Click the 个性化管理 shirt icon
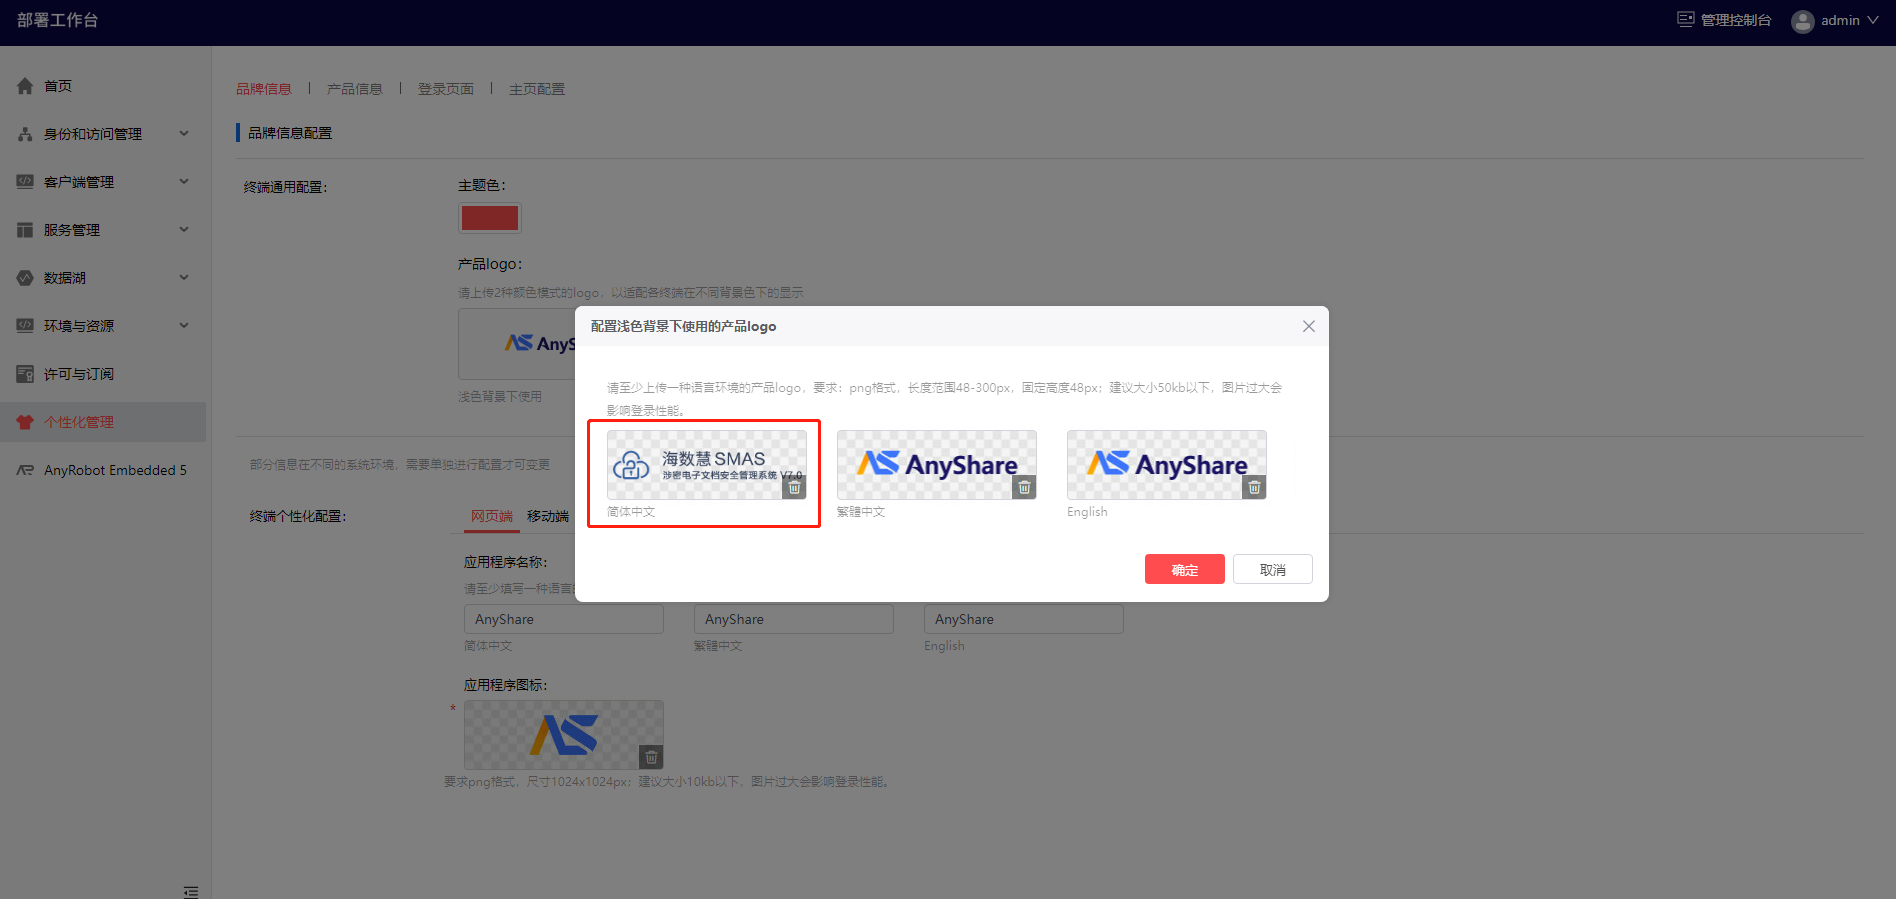Image resolution: width=1896 pixels, height=899 pixels. 25,422
